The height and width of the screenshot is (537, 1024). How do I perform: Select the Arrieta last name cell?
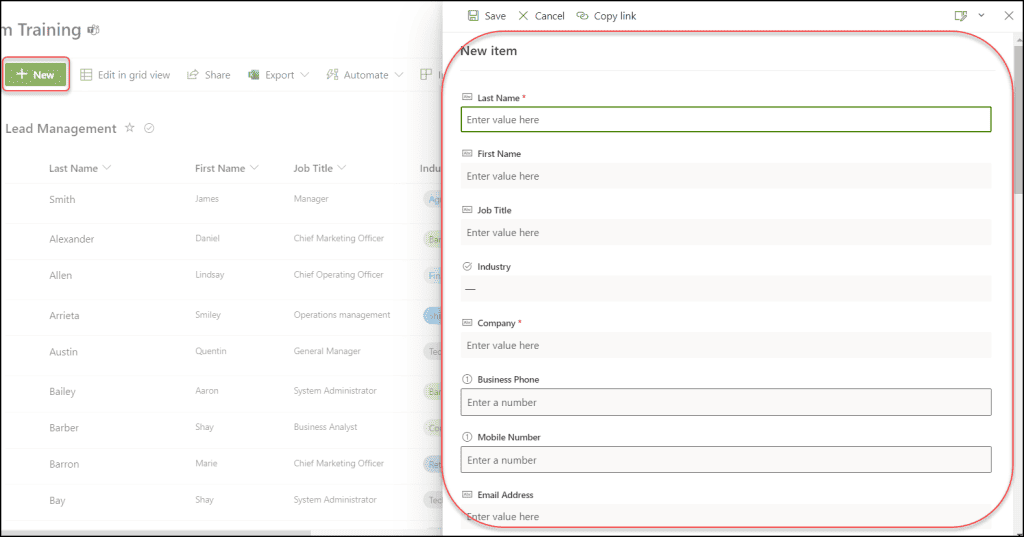(64, 316)
